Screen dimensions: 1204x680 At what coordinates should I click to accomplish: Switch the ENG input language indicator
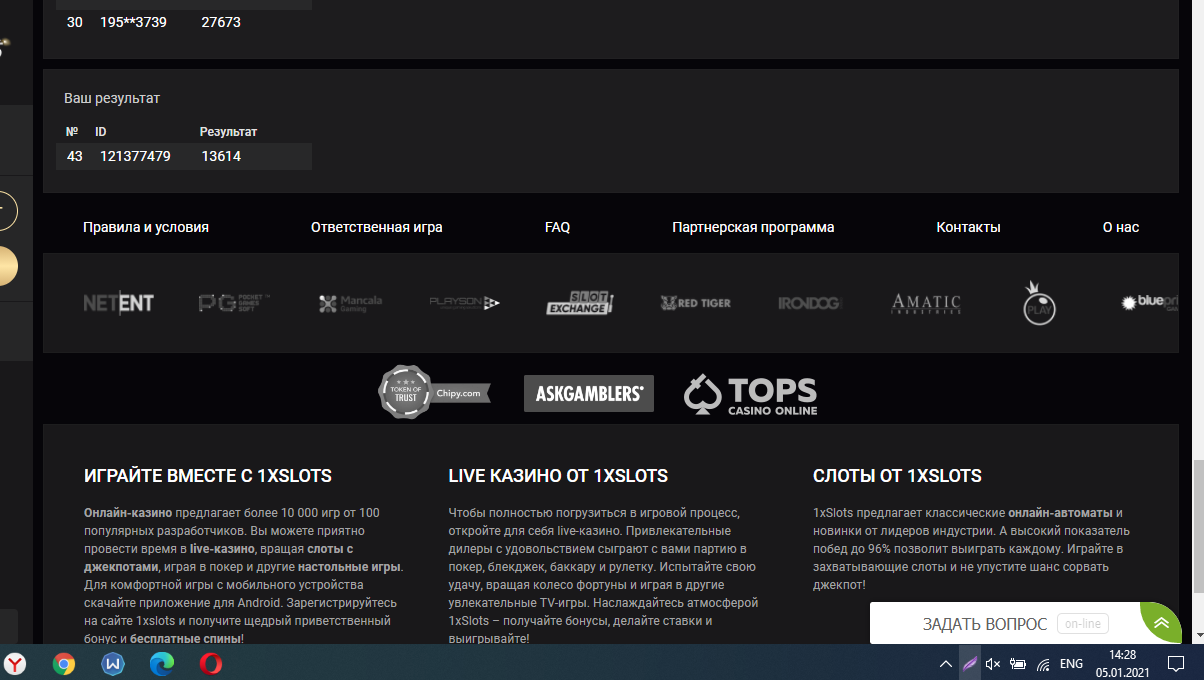[x=1072, y=663]
